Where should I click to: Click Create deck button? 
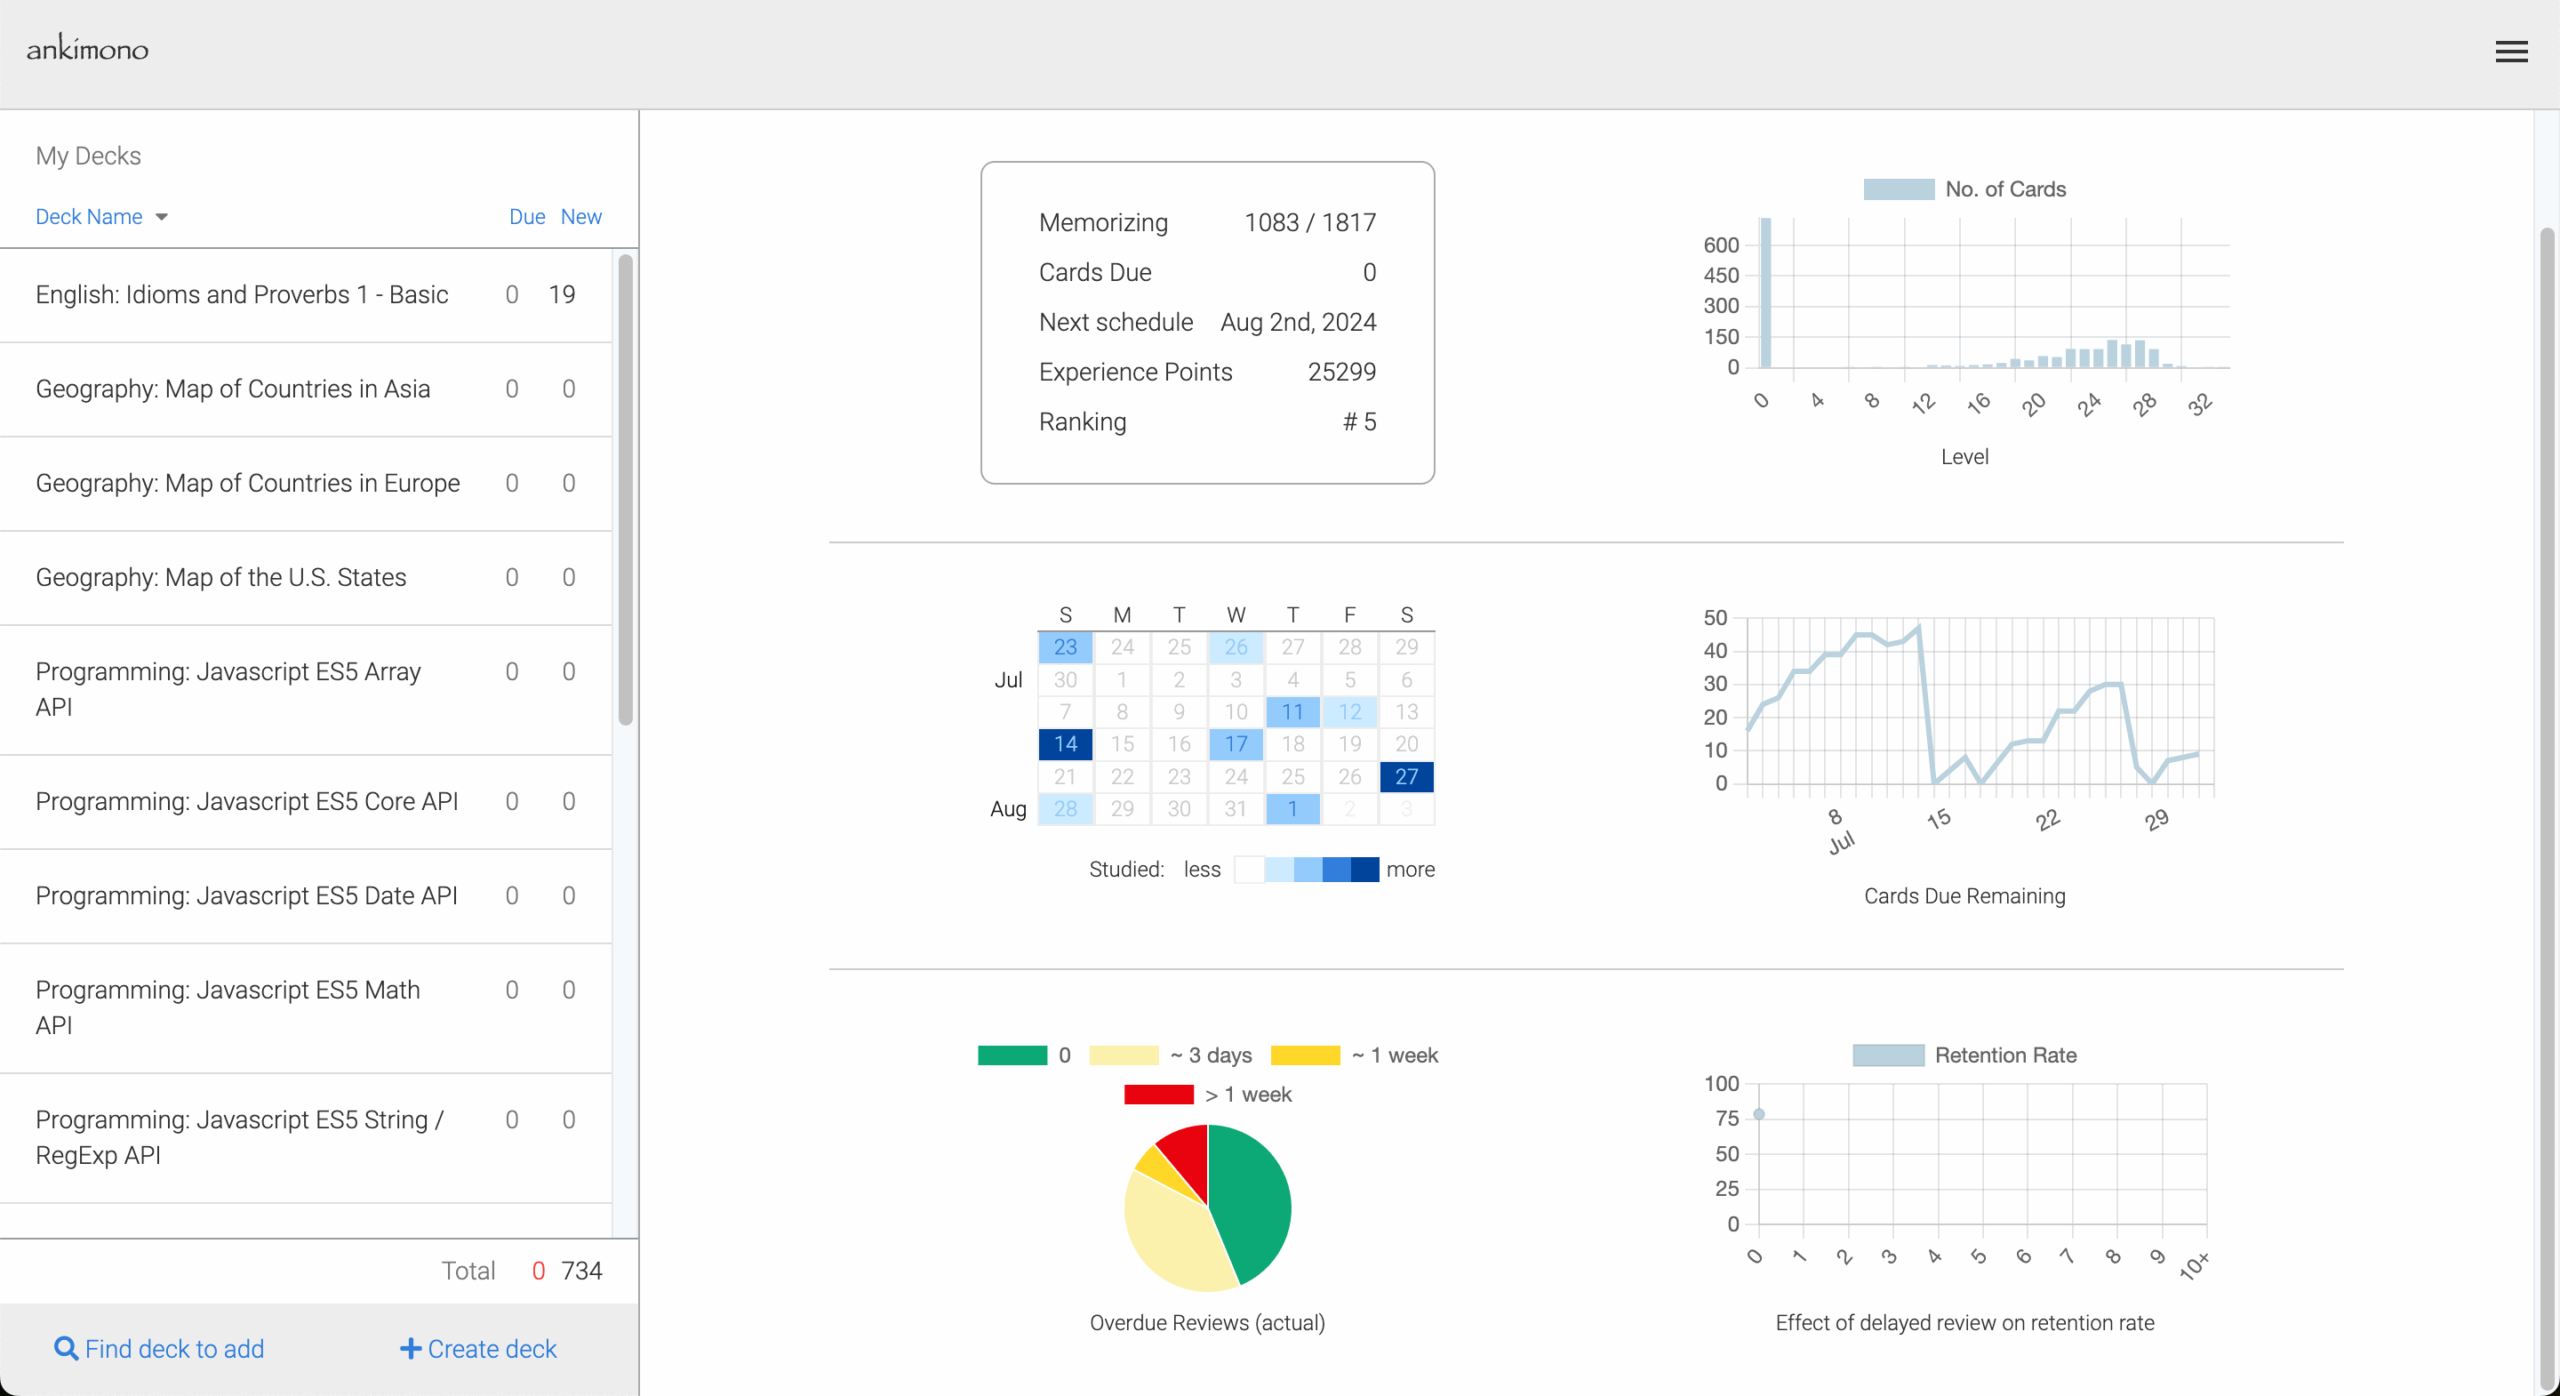[491, 1349]
